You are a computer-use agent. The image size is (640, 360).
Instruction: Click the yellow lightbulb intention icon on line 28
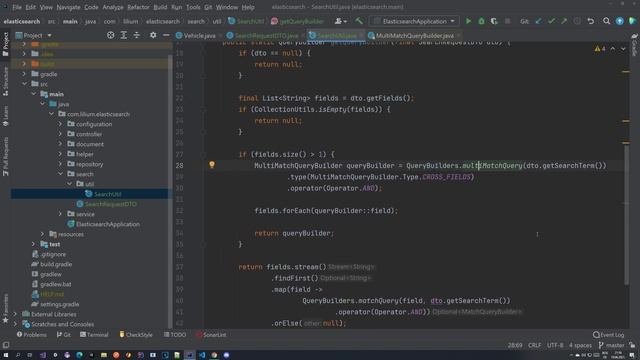tap(212, 164)
